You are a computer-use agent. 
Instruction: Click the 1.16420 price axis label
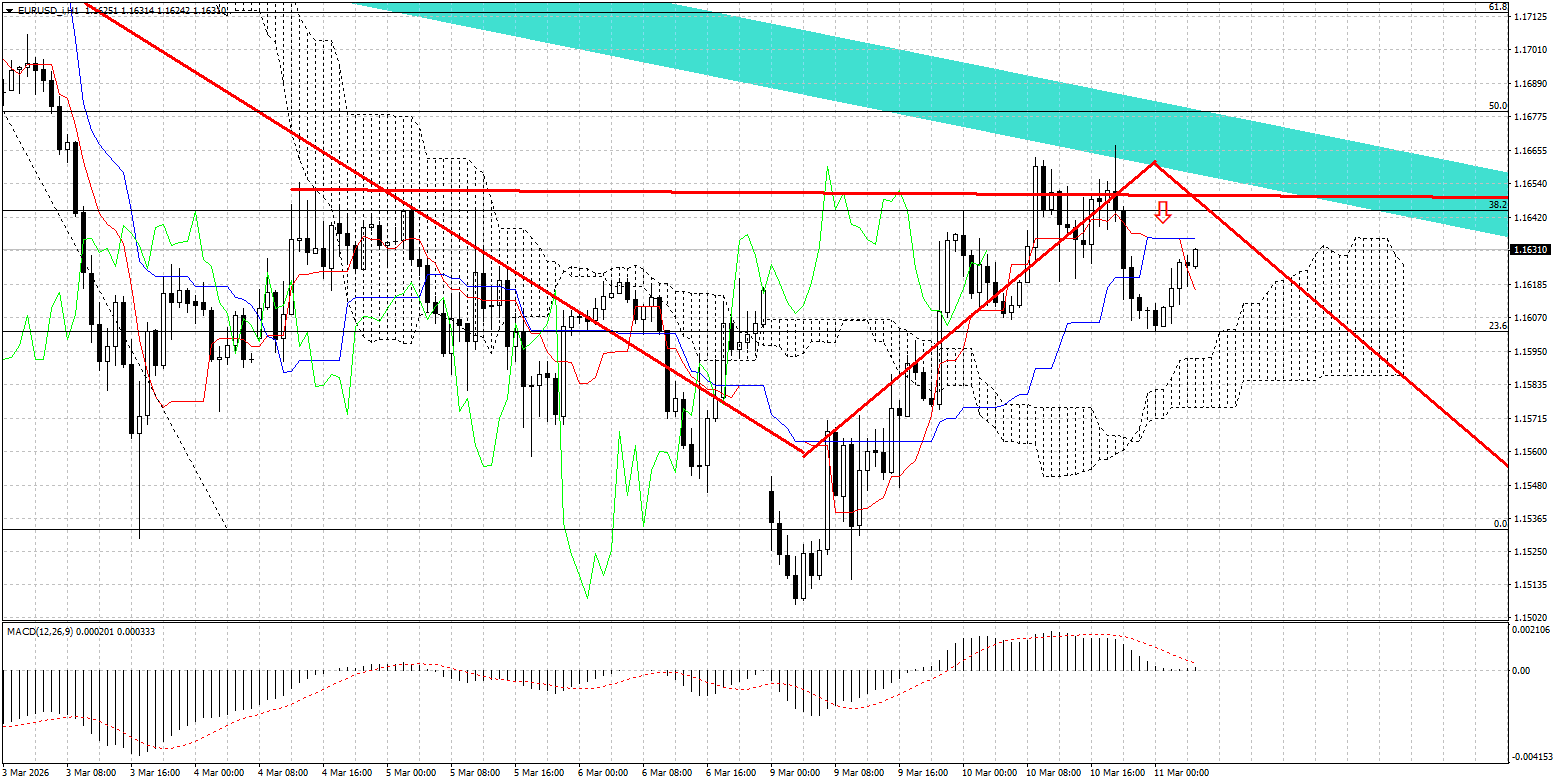click(x=1531, y=218)
